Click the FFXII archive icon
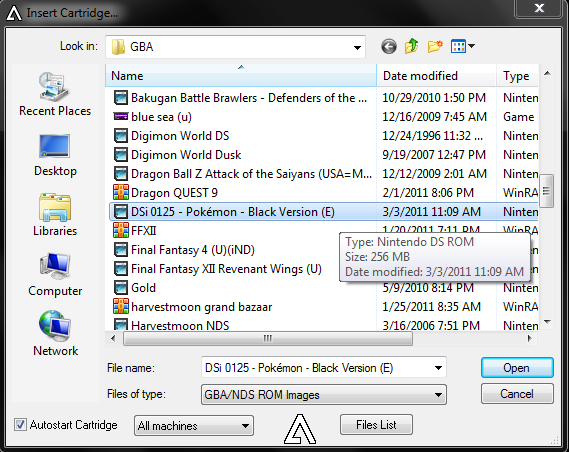The width and height of the screenshot is (570, 452). pyautogui.click(x=121, y=230)
